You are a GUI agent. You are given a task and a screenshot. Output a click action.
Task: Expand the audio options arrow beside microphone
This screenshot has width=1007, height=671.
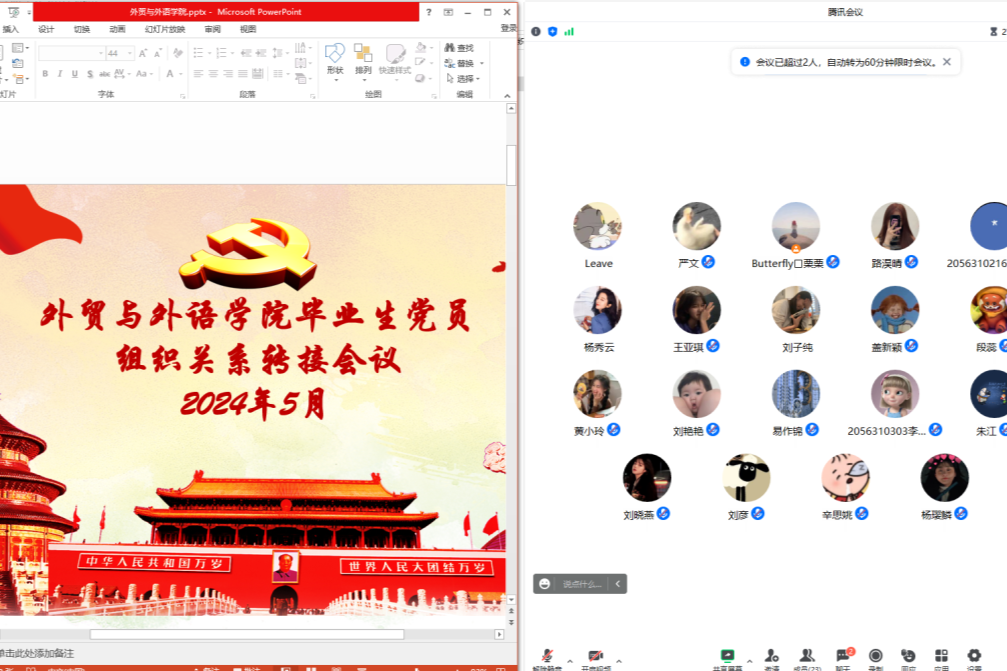[570, 661]
